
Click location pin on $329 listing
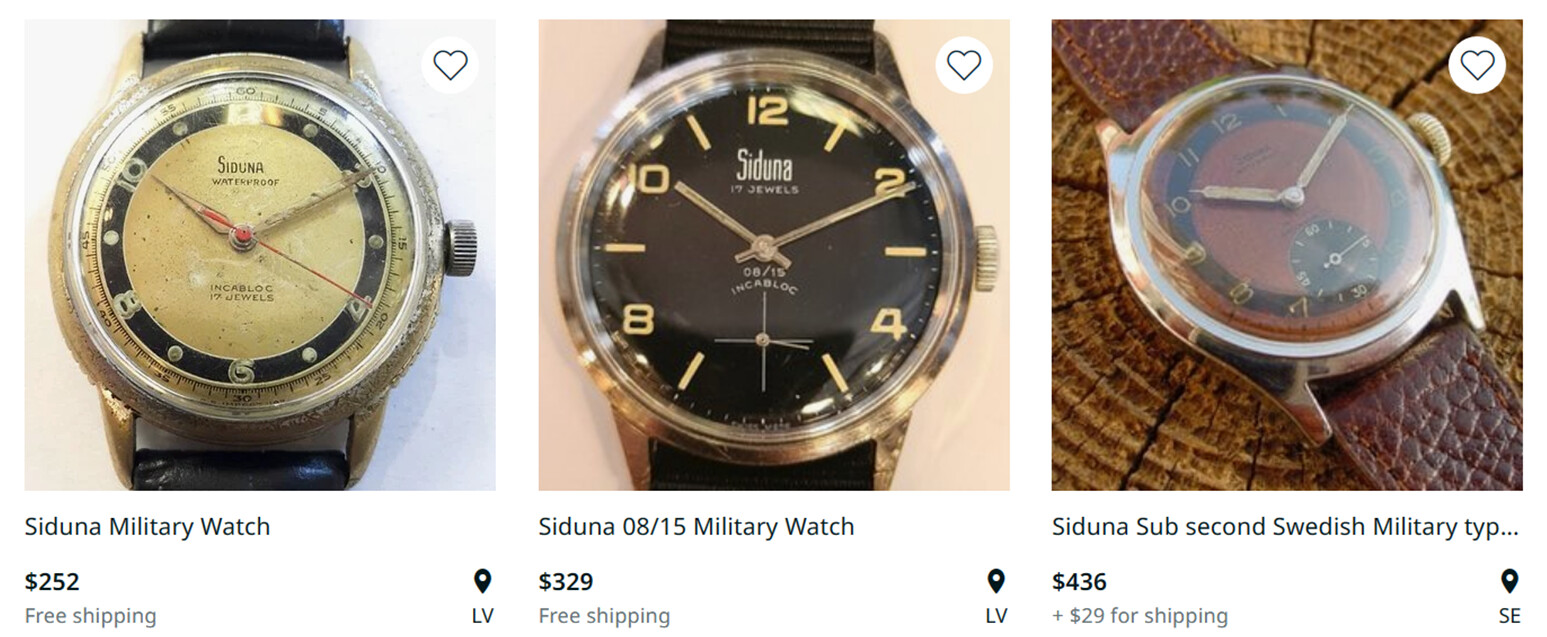pyautogui.click(x=996, y=581)
